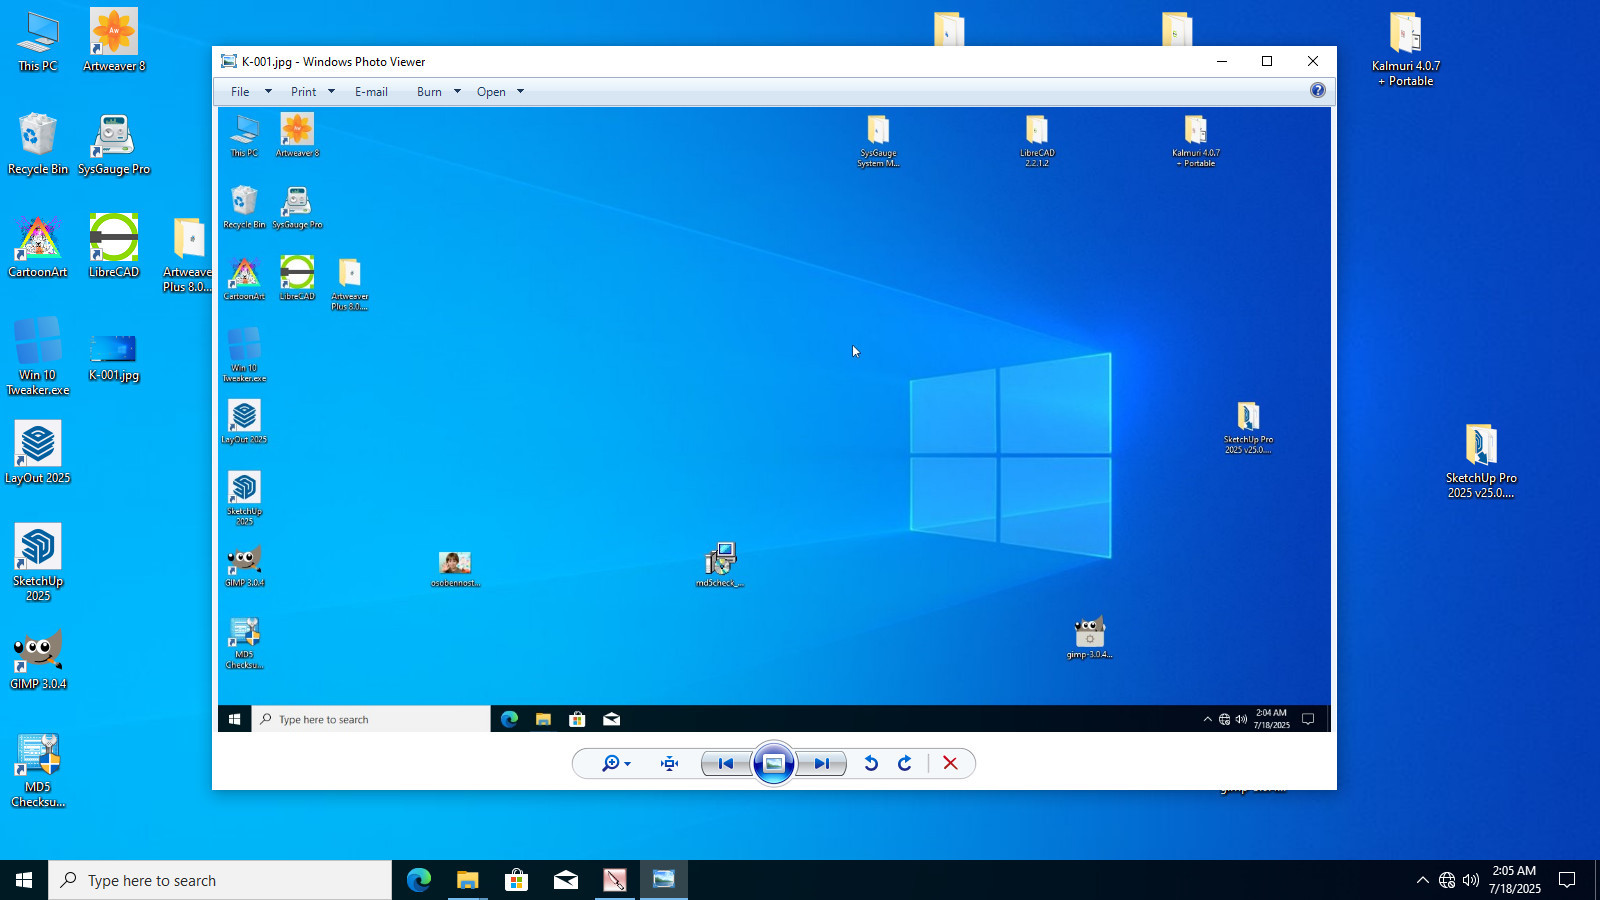The image size is (1600, 900).
Task: Go to the next photo
Action: click(822, 764)
